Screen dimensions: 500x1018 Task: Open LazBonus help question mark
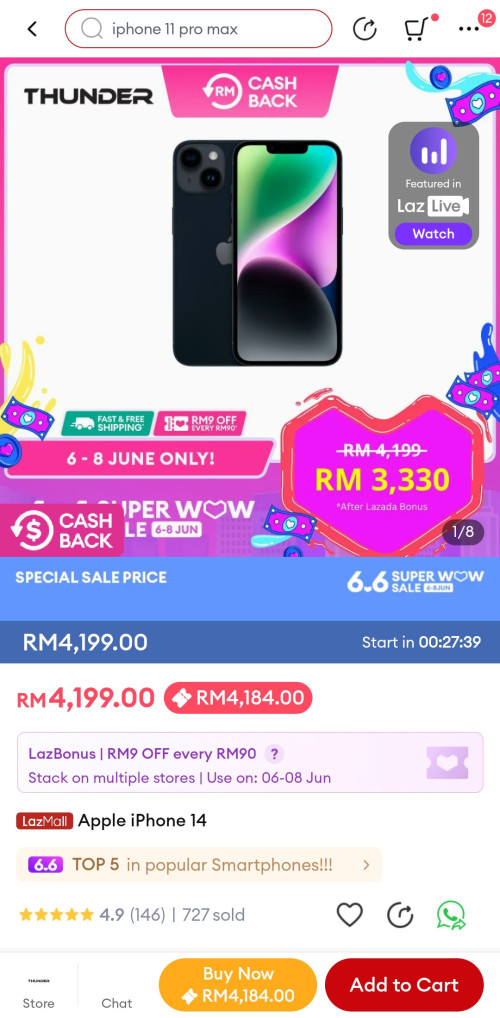click(275, 754)
